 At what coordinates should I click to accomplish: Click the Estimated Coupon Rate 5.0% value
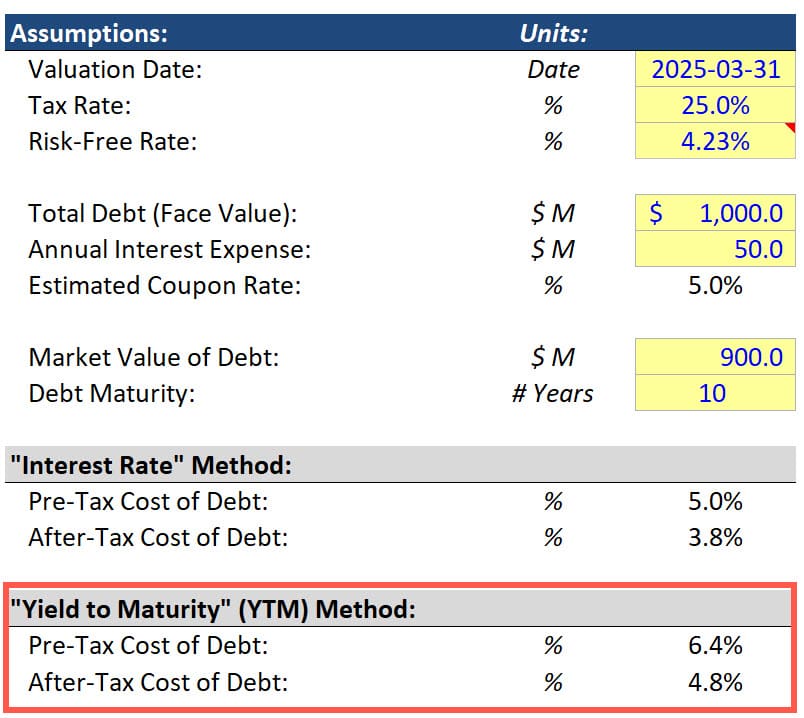tap(714, 285)
